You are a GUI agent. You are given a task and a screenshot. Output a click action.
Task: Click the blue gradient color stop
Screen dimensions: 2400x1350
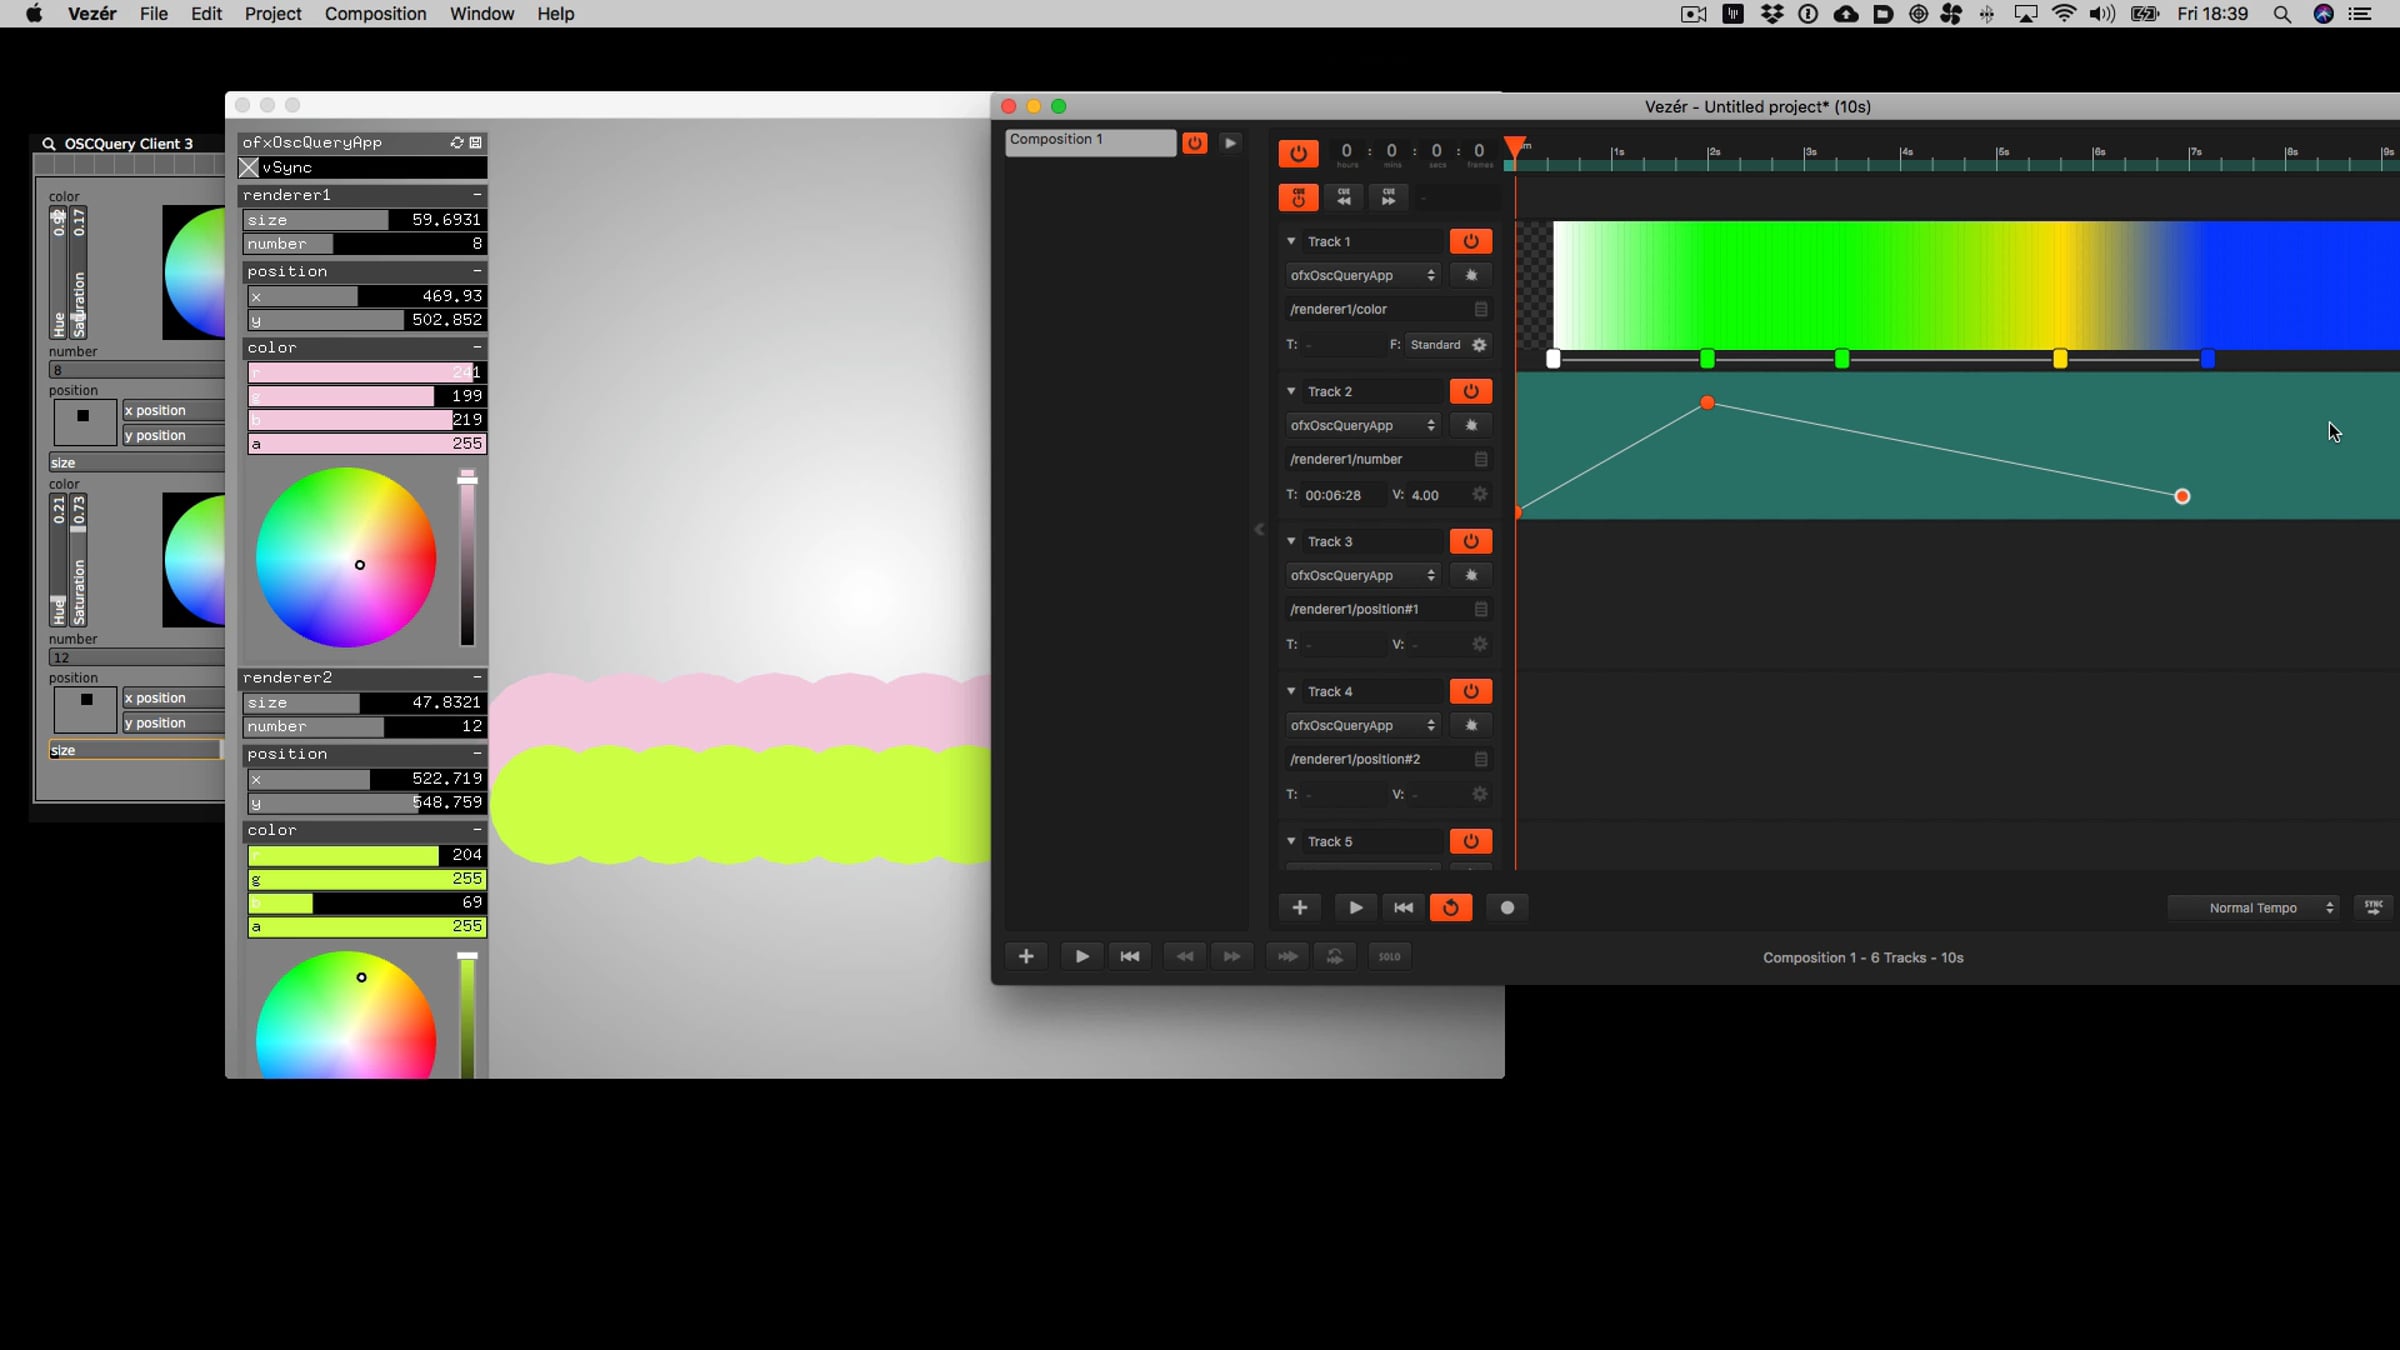pyautogui.click(x=2208, y=359)
